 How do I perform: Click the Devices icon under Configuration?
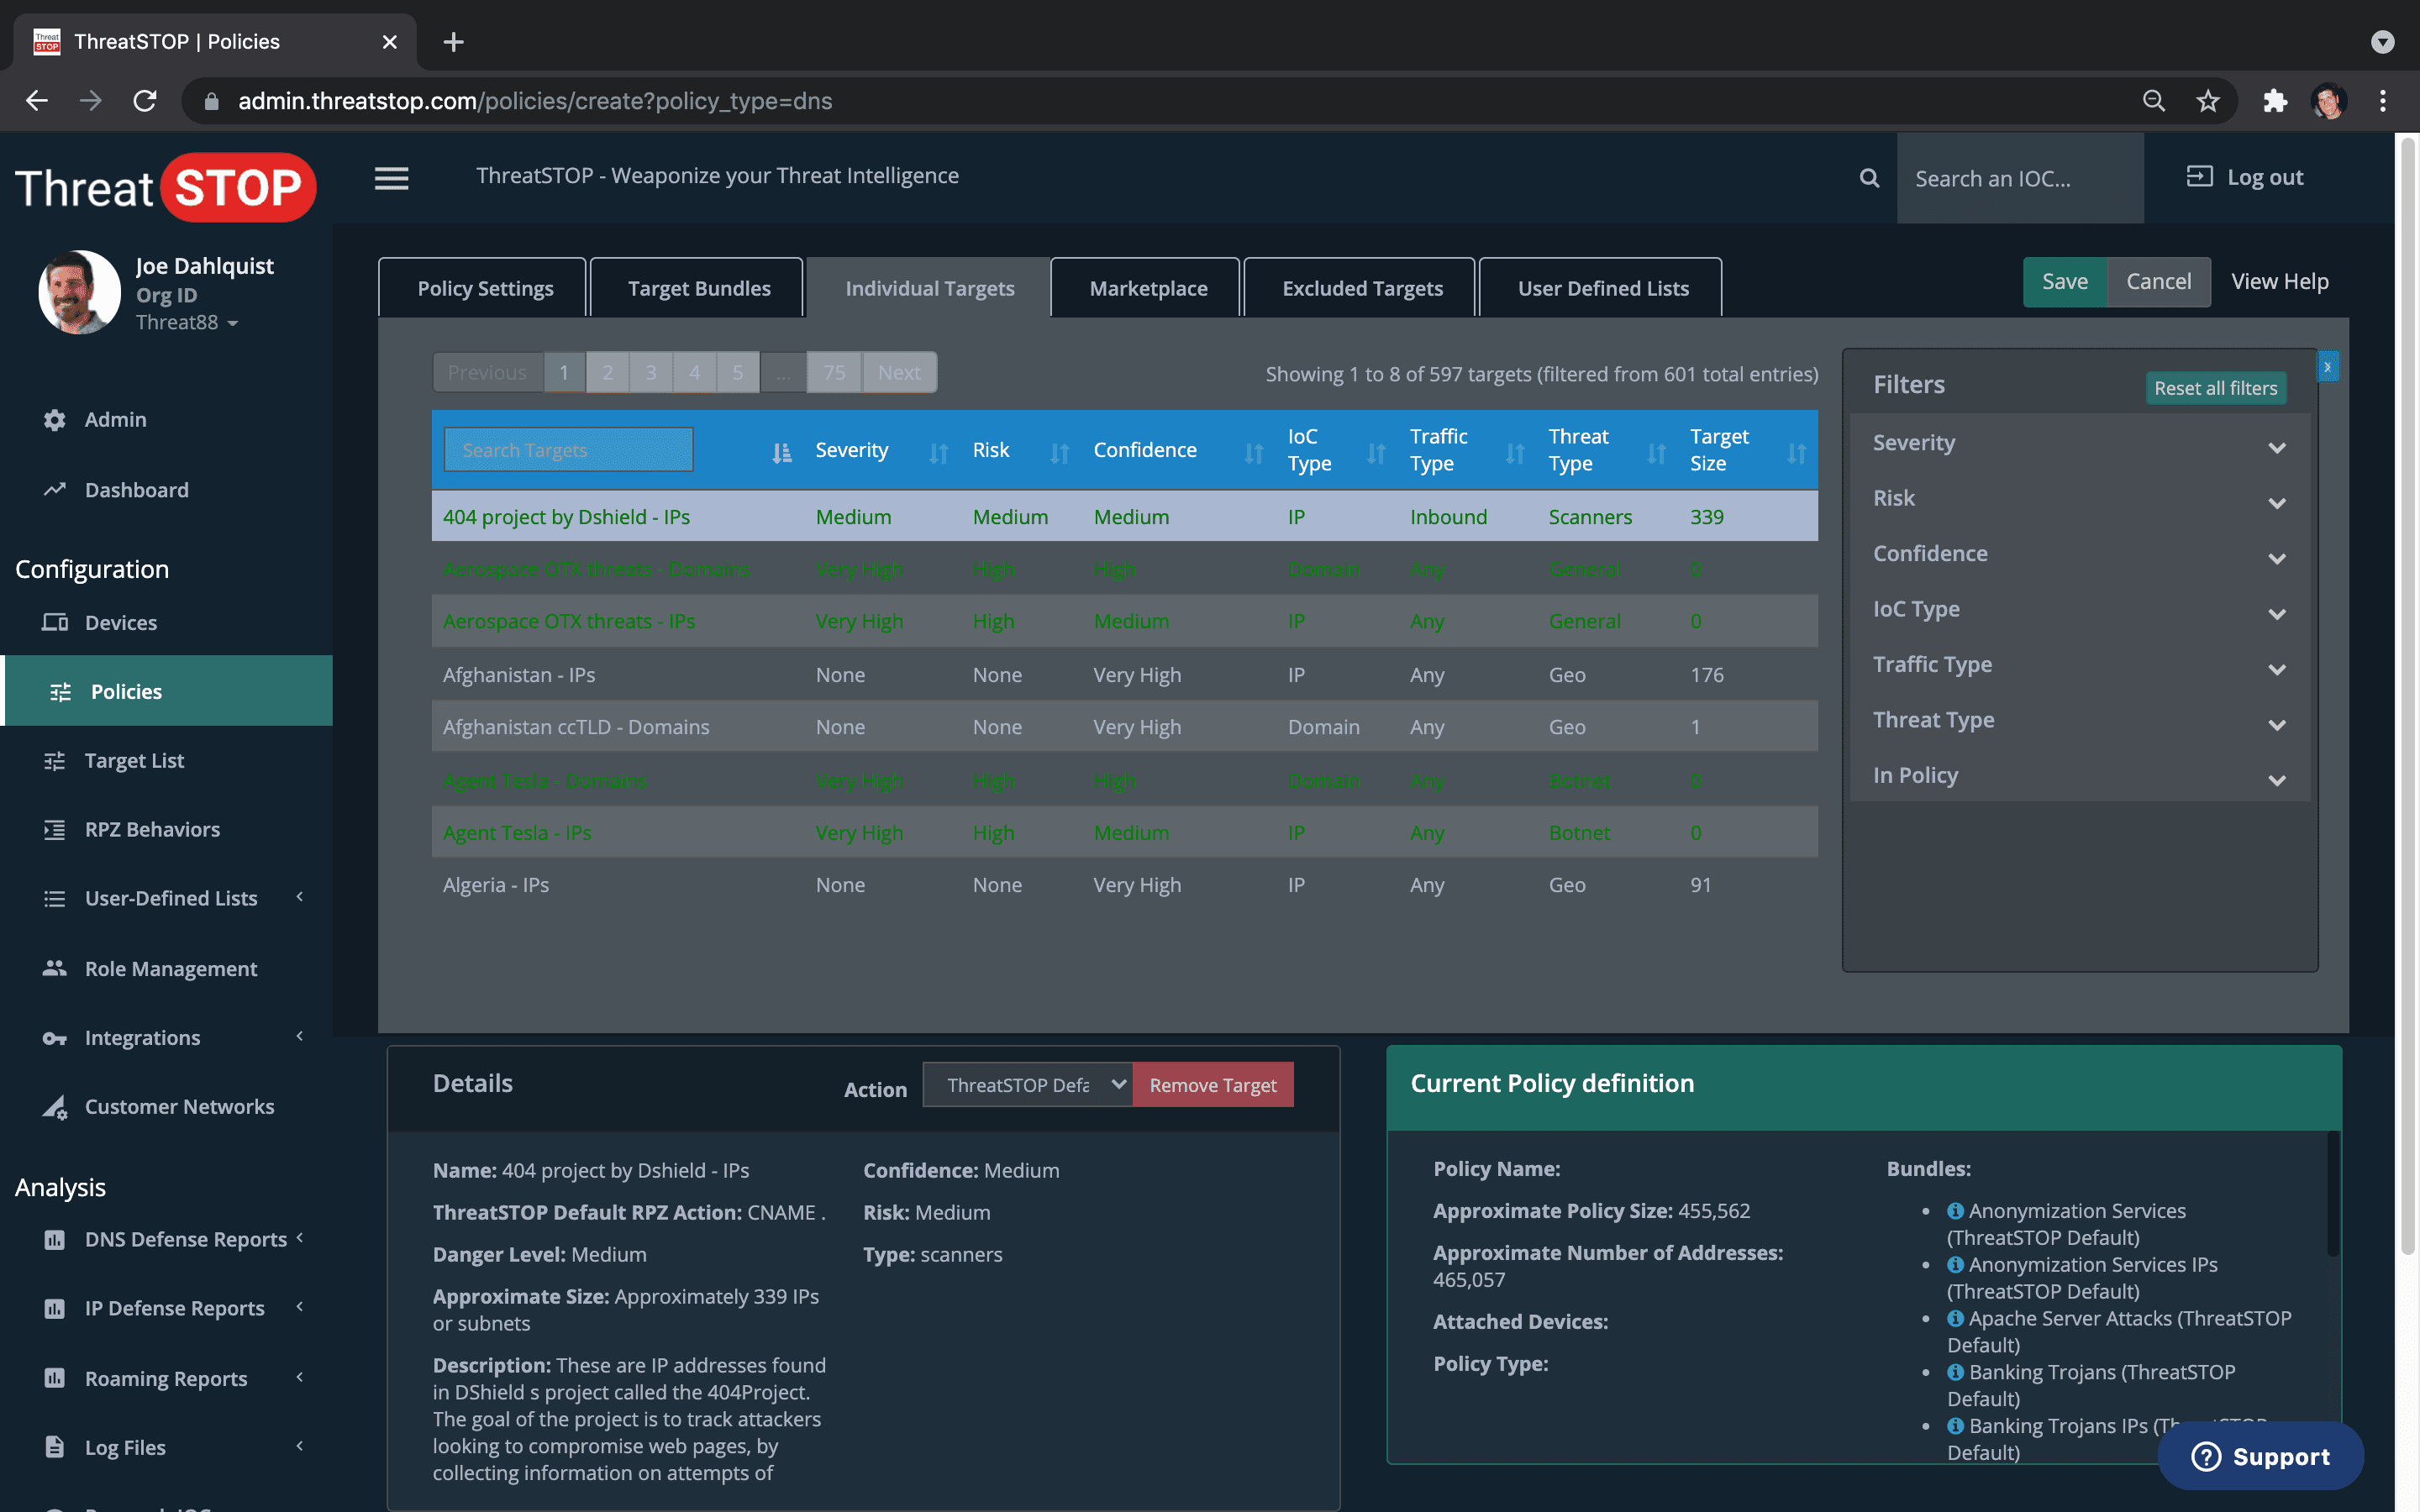pyautogui.click(x=55, y=621)
